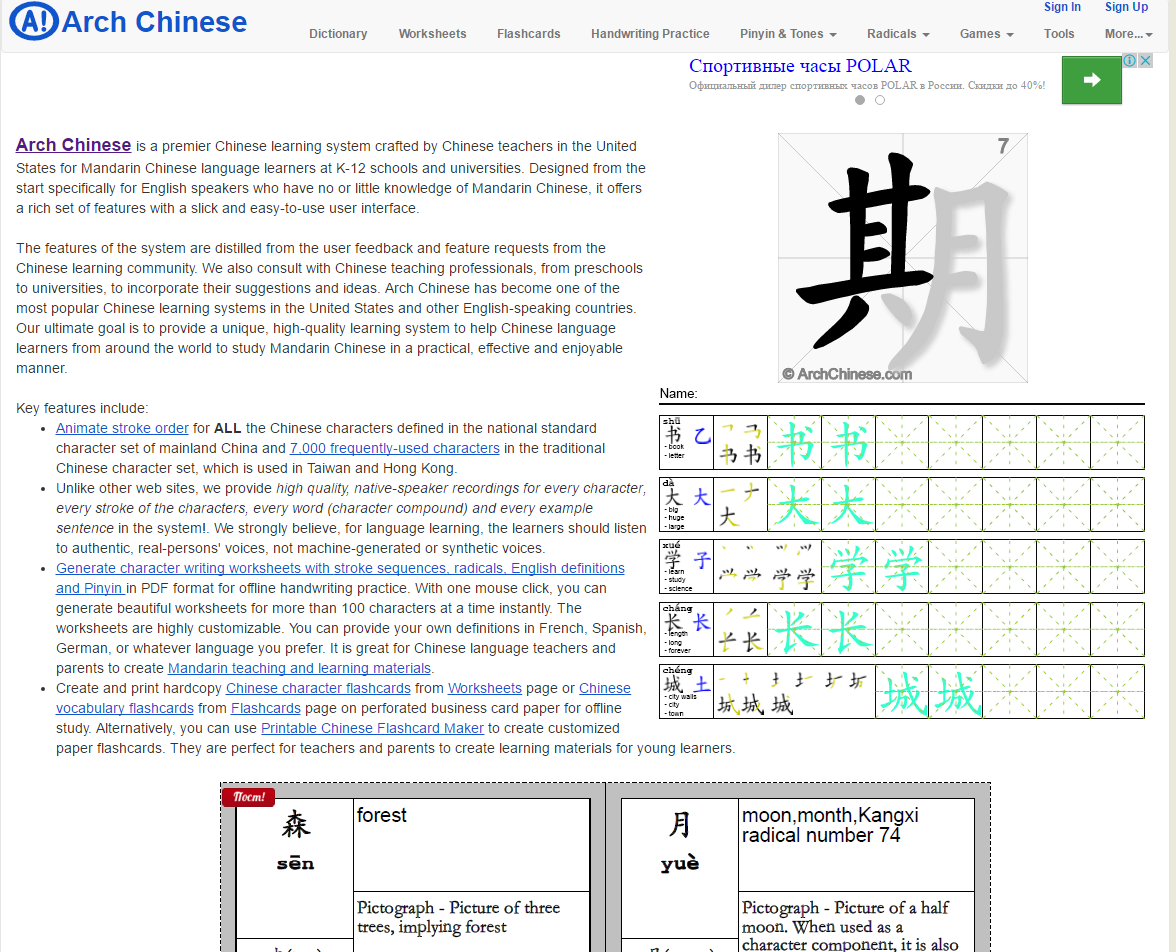The image size is (1176, 952).
Task: Open Printable Chinese Flashcard Maker link
Action: tap(372, 728)
